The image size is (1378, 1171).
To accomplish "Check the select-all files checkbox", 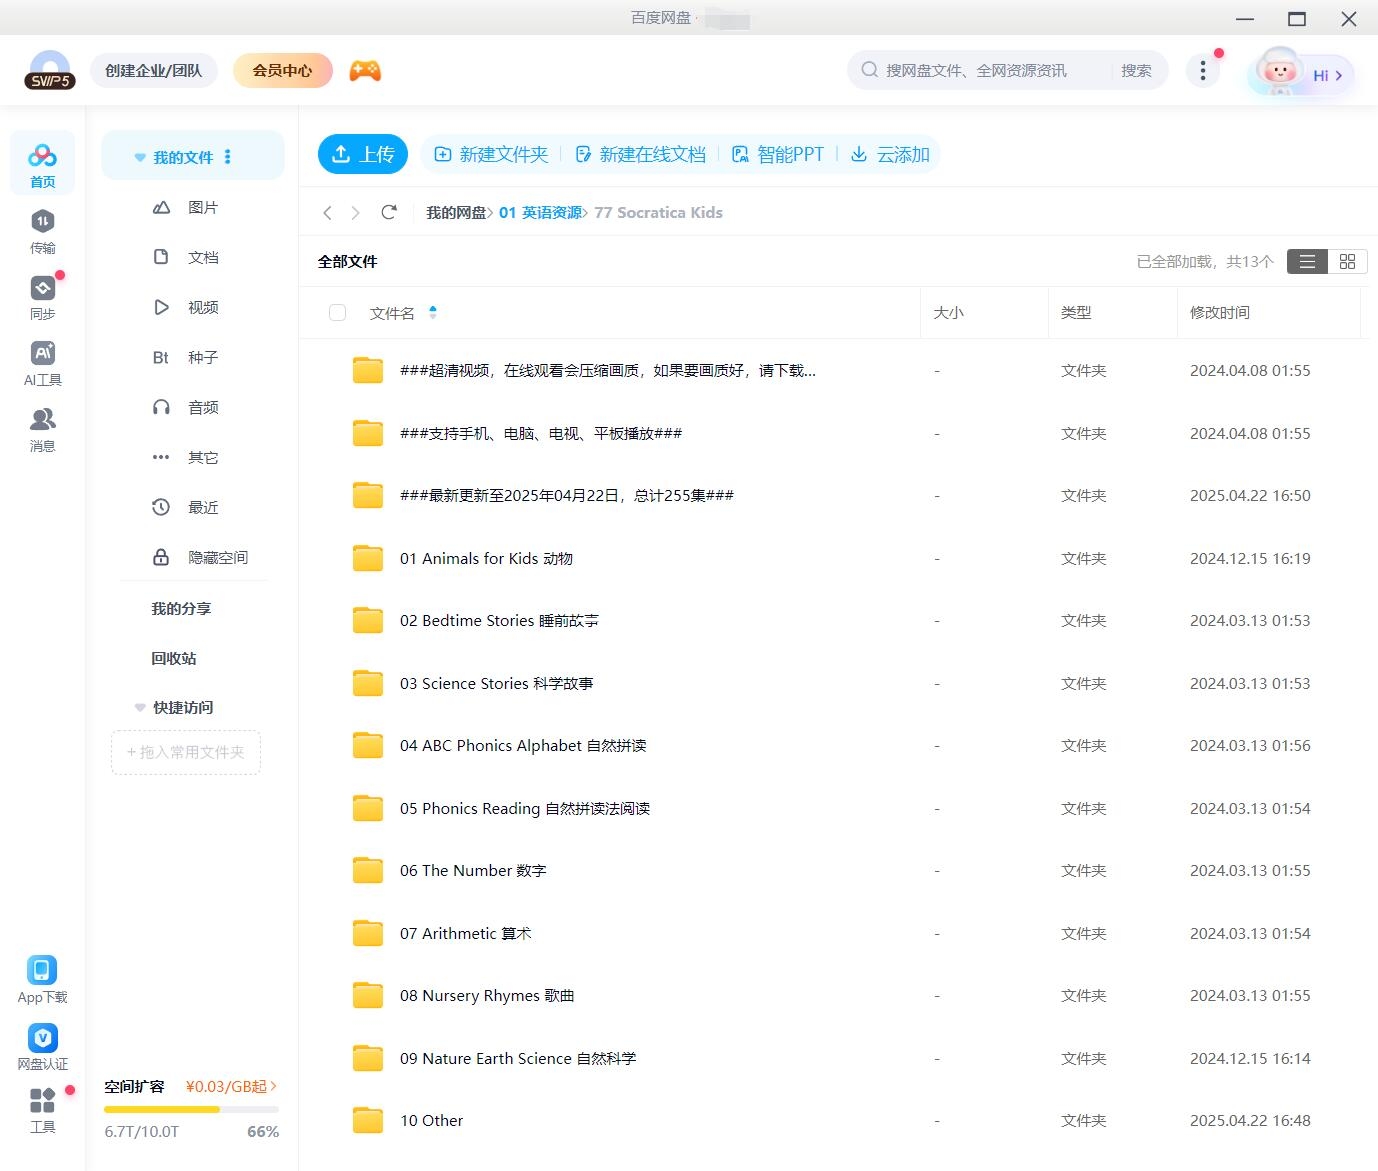I will point(337,312).
